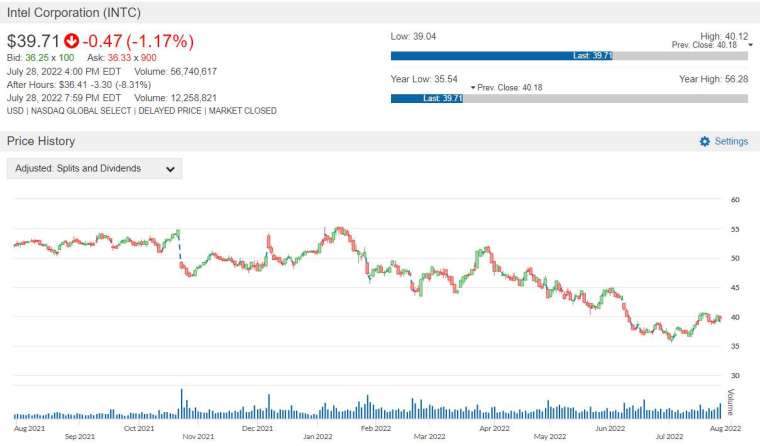This screenshot has height=446, width=760.
Task: Click After Hours: $36.41 line
Action: [79, 84]
